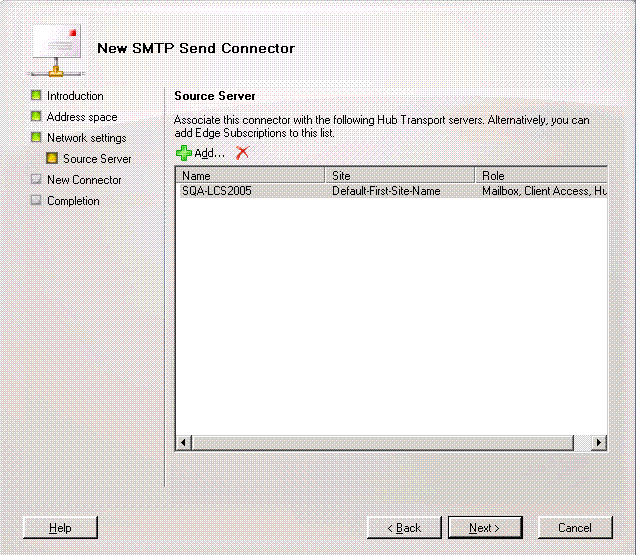Click the Mailbox, Client Access role cell
This screenshot has height=555, width=640.
[544, 191]
